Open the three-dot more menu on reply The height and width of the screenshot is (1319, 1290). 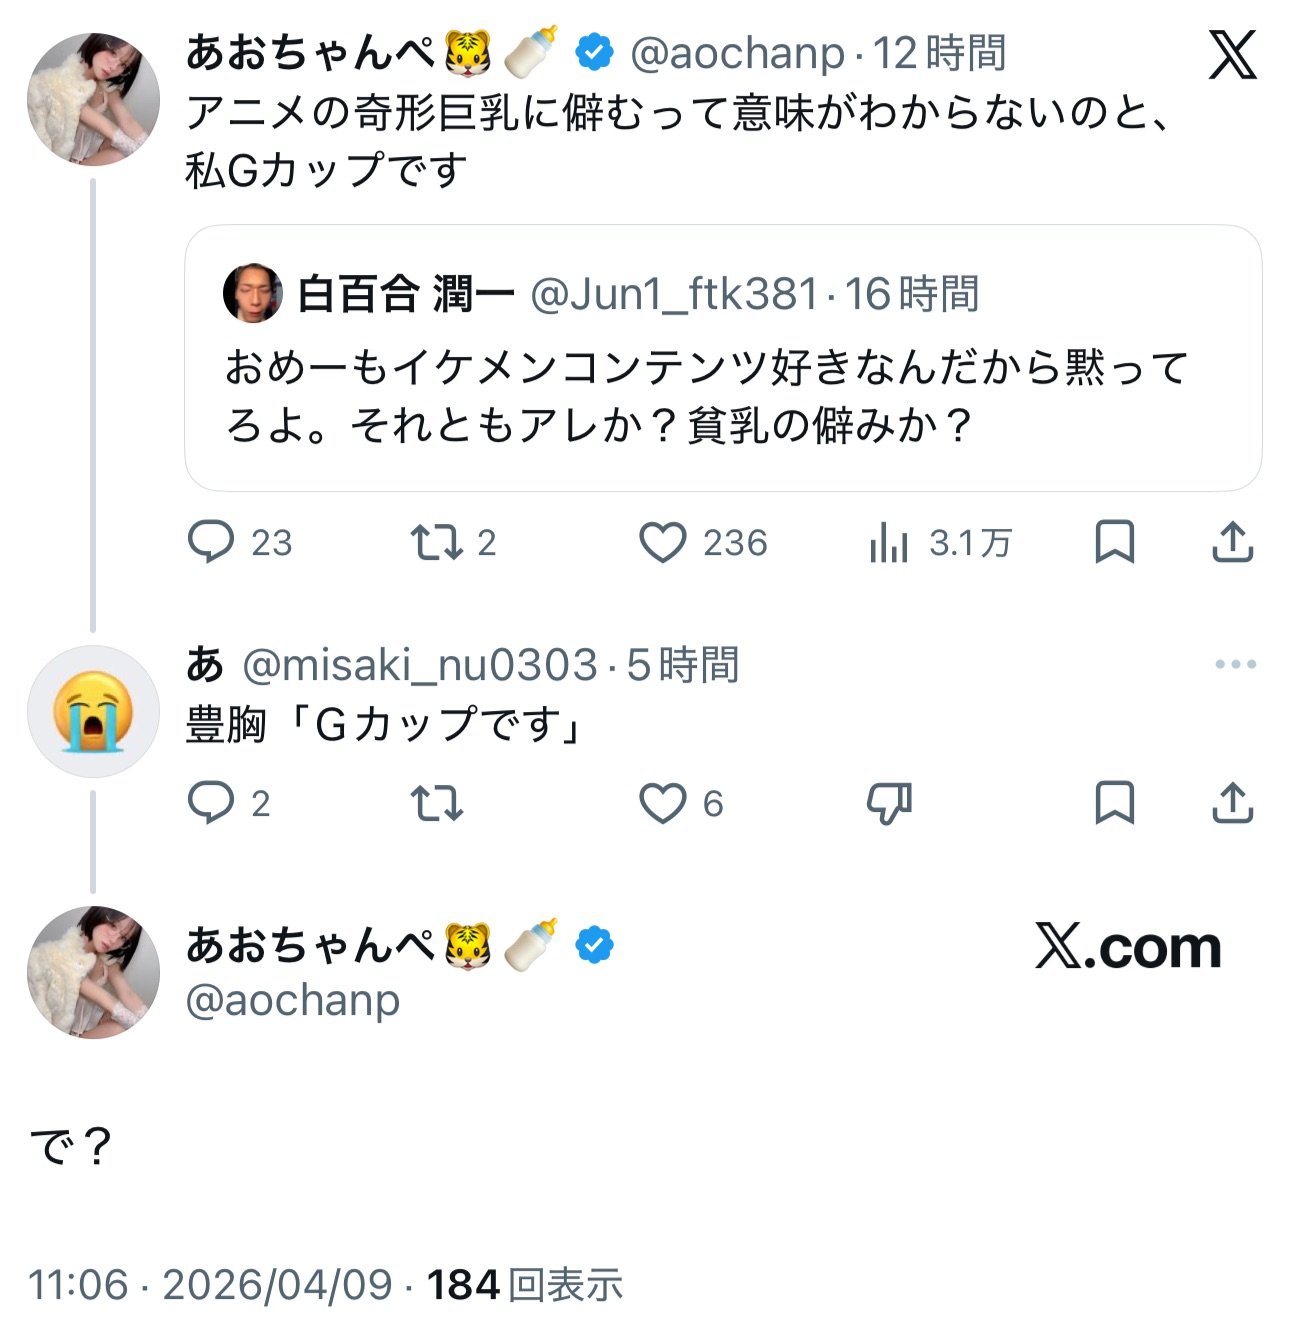click(1235, 664)
